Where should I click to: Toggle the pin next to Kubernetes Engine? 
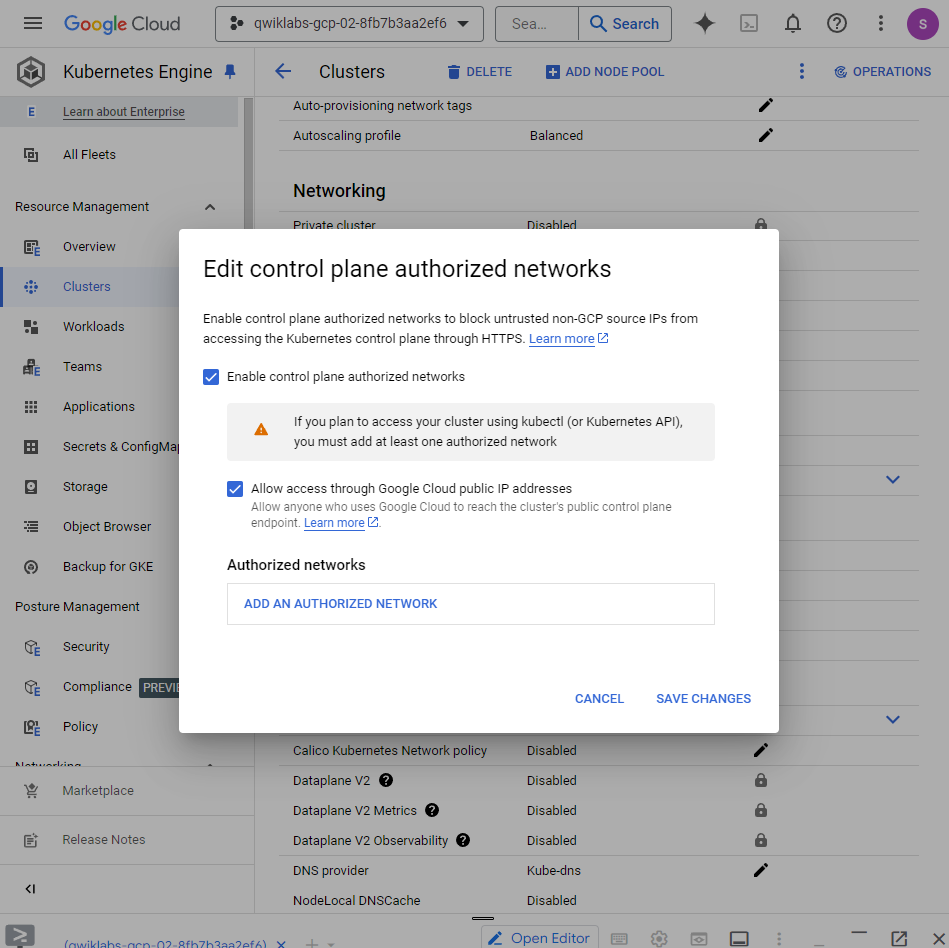point(230,71)
